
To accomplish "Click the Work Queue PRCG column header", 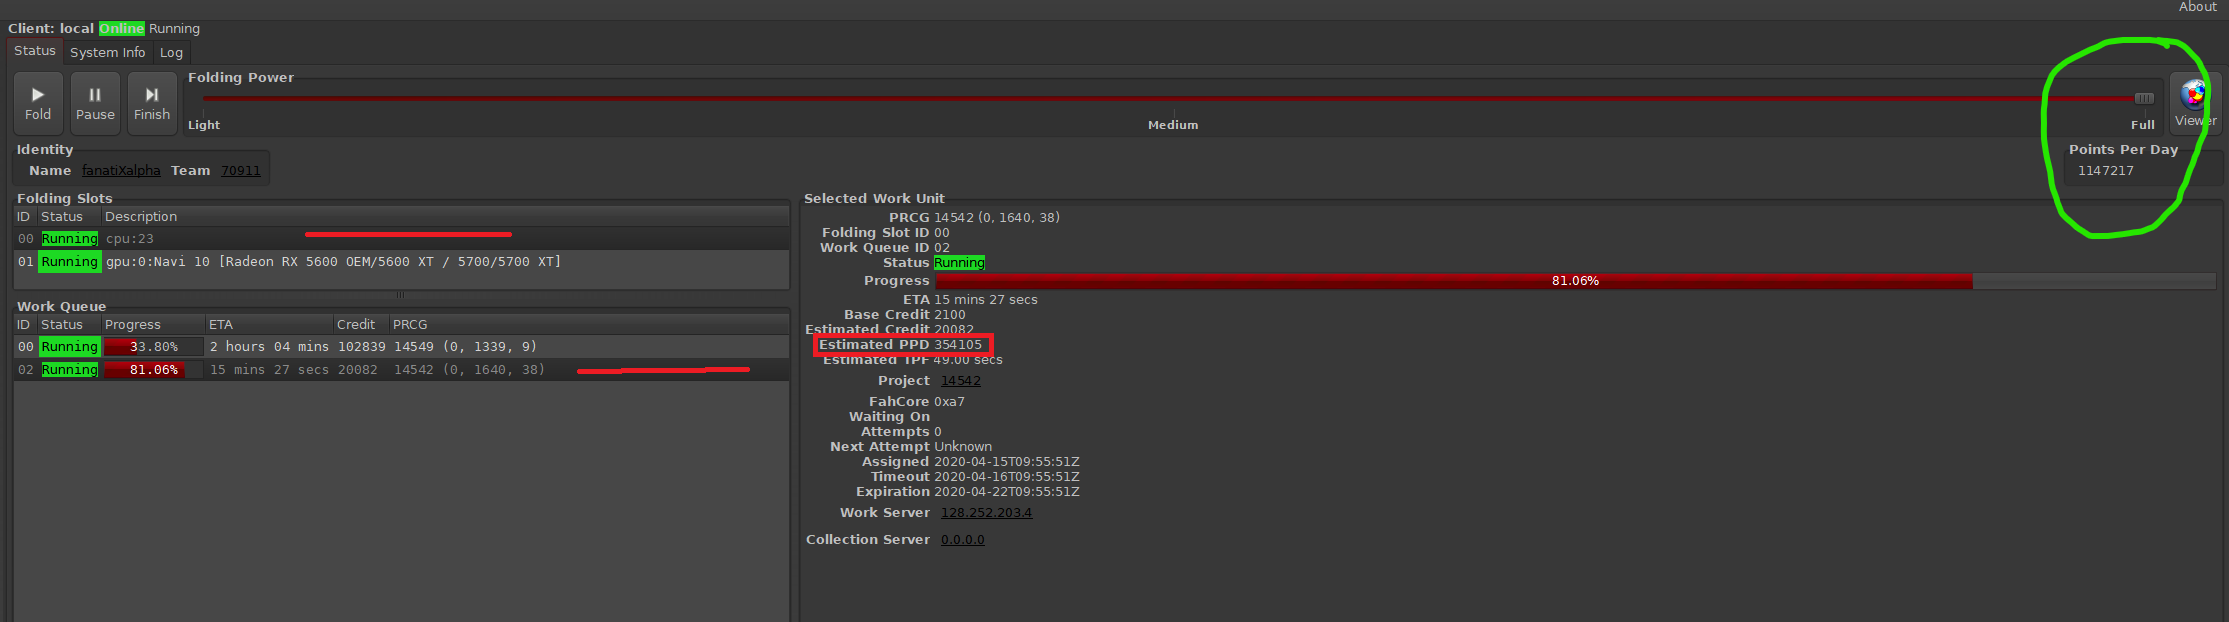I will click(588, 325).
